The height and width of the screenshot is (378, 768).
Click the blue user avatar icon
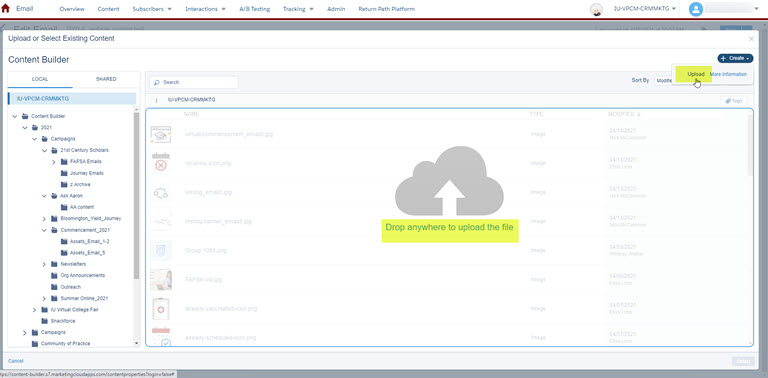click(696, 9)
